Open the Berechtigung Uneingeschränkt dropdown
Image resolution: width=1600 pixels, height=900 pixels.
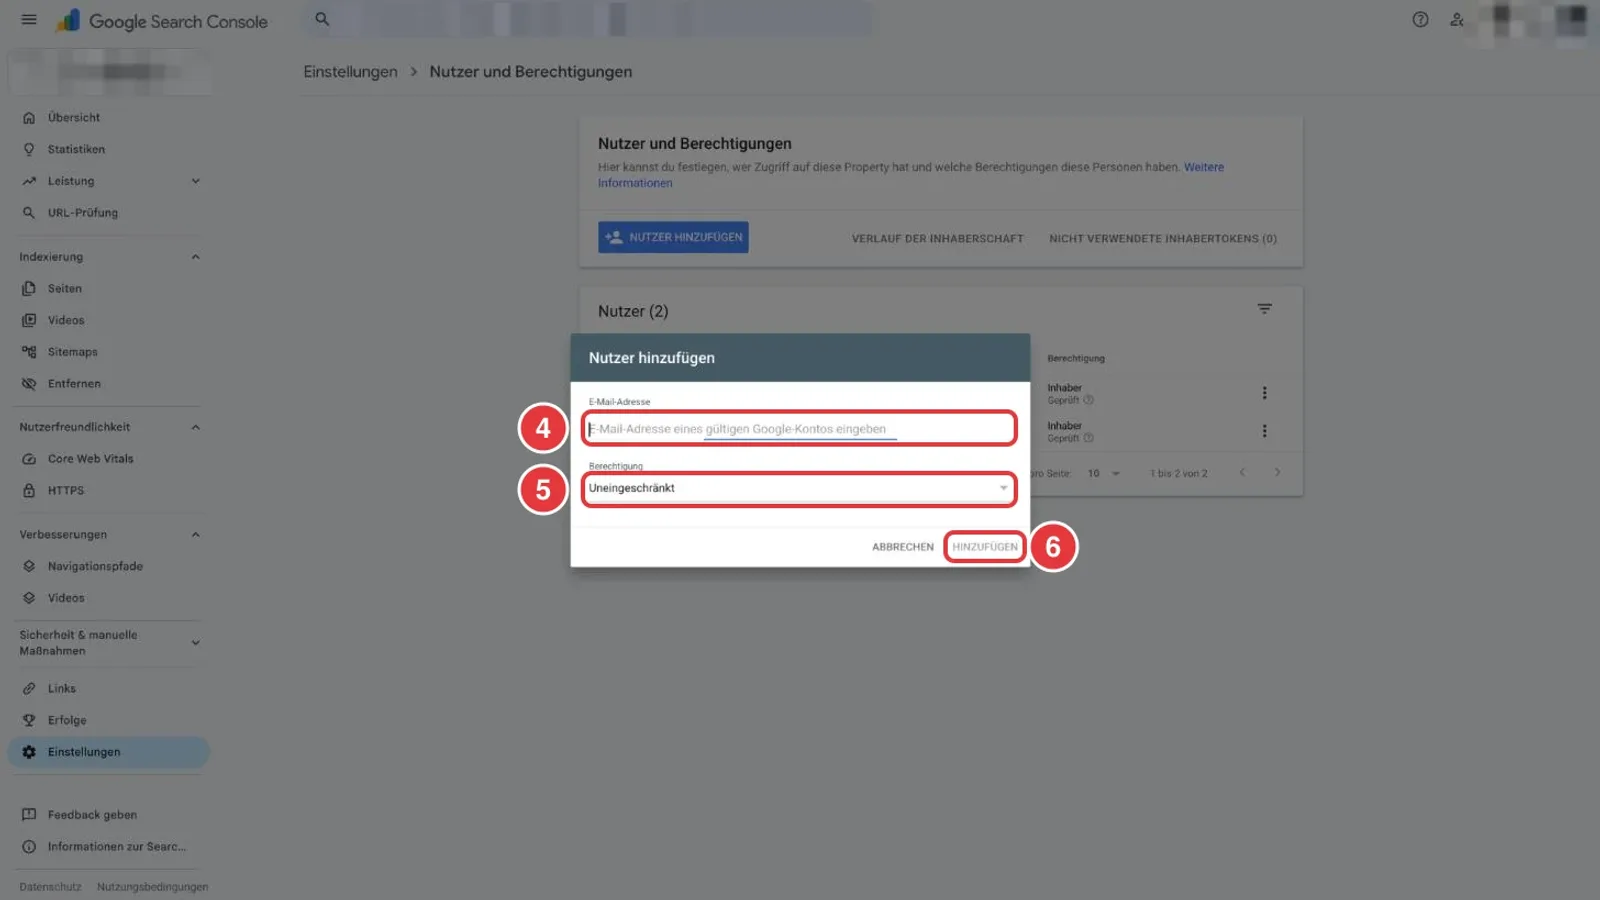coord(799,488)
